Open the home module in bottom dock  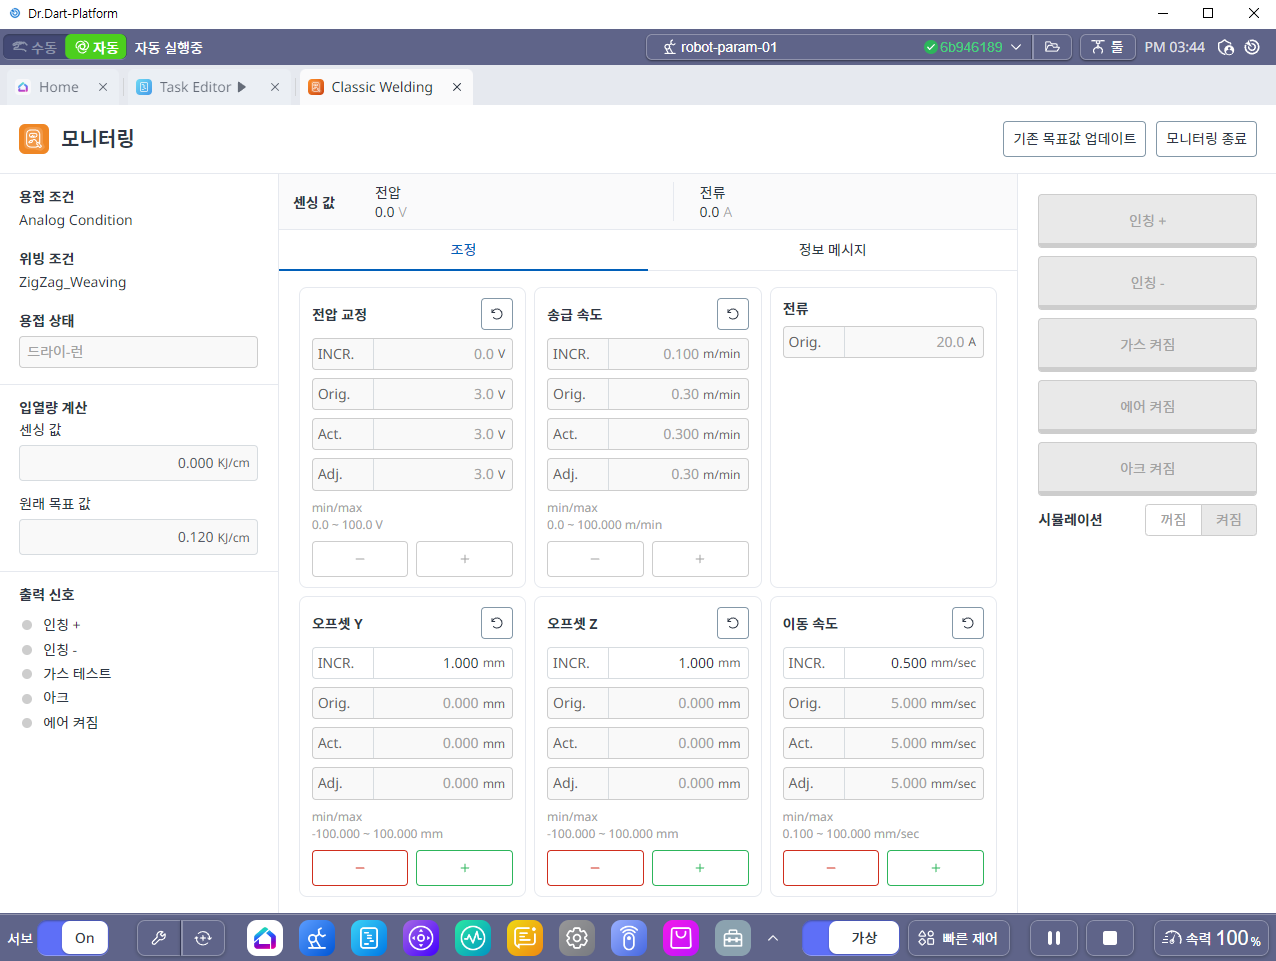tap(265, 938)
